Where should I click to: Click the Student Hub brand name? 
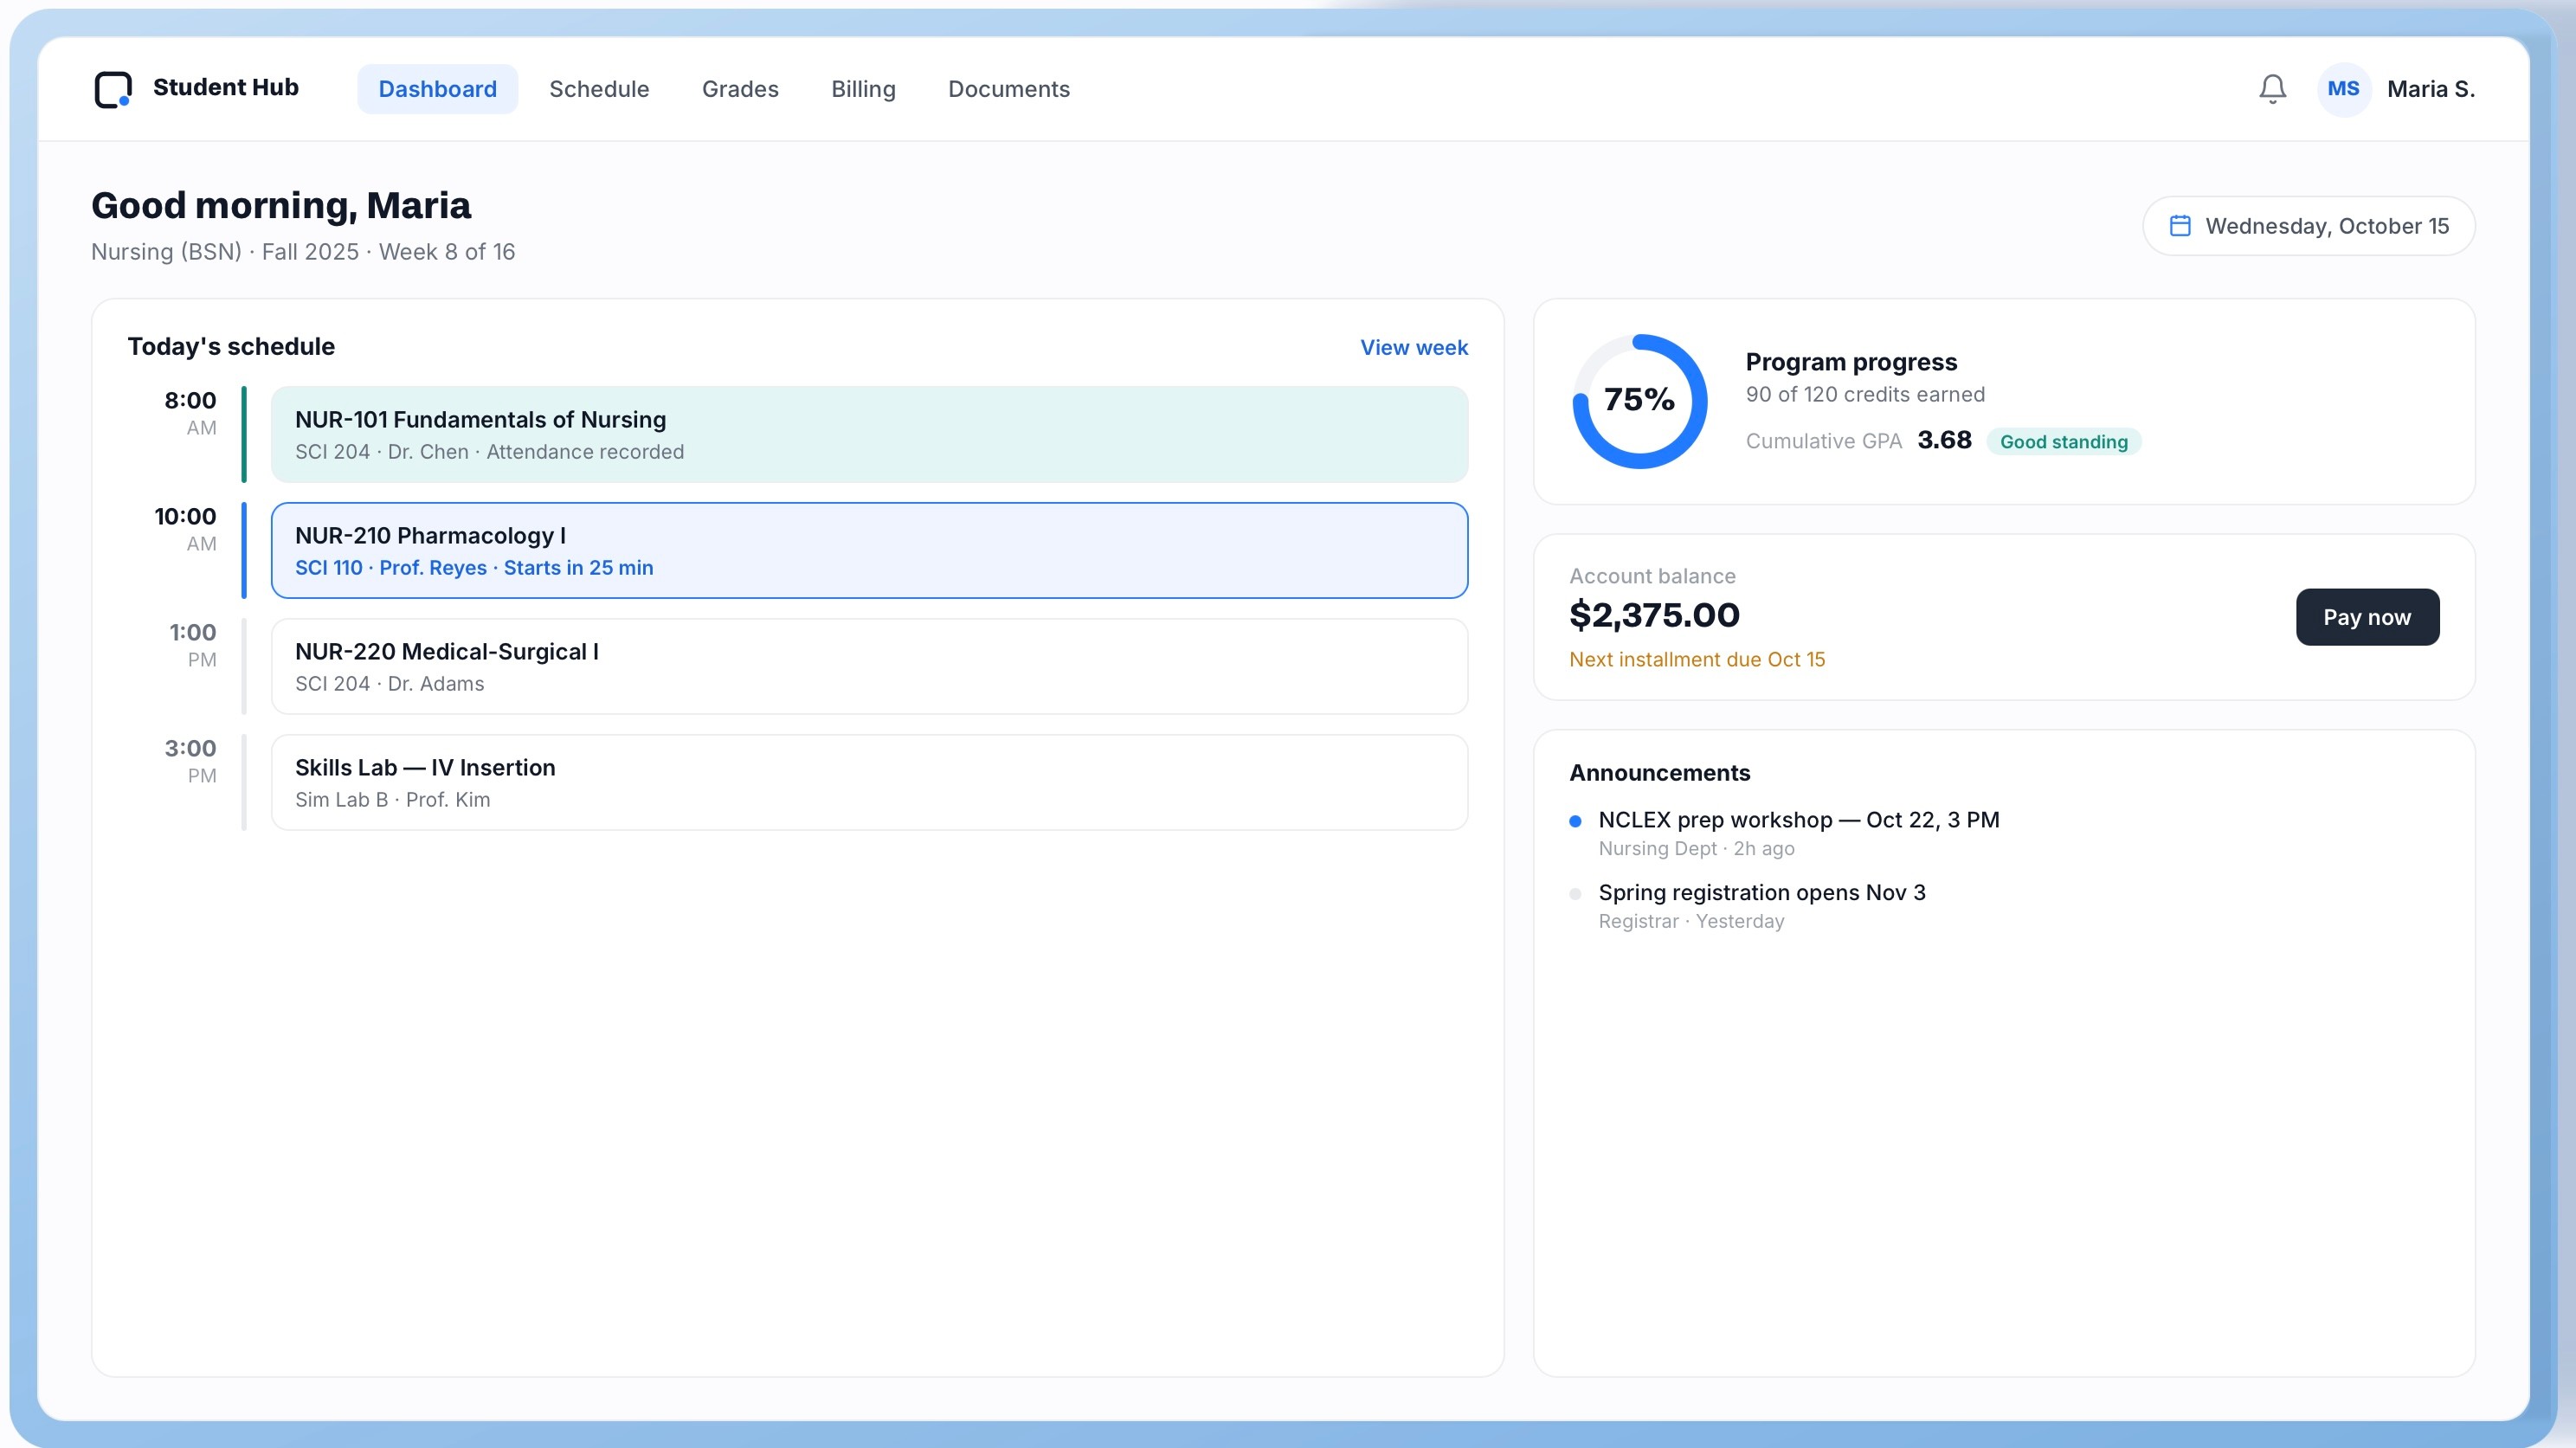click(226, 87)
